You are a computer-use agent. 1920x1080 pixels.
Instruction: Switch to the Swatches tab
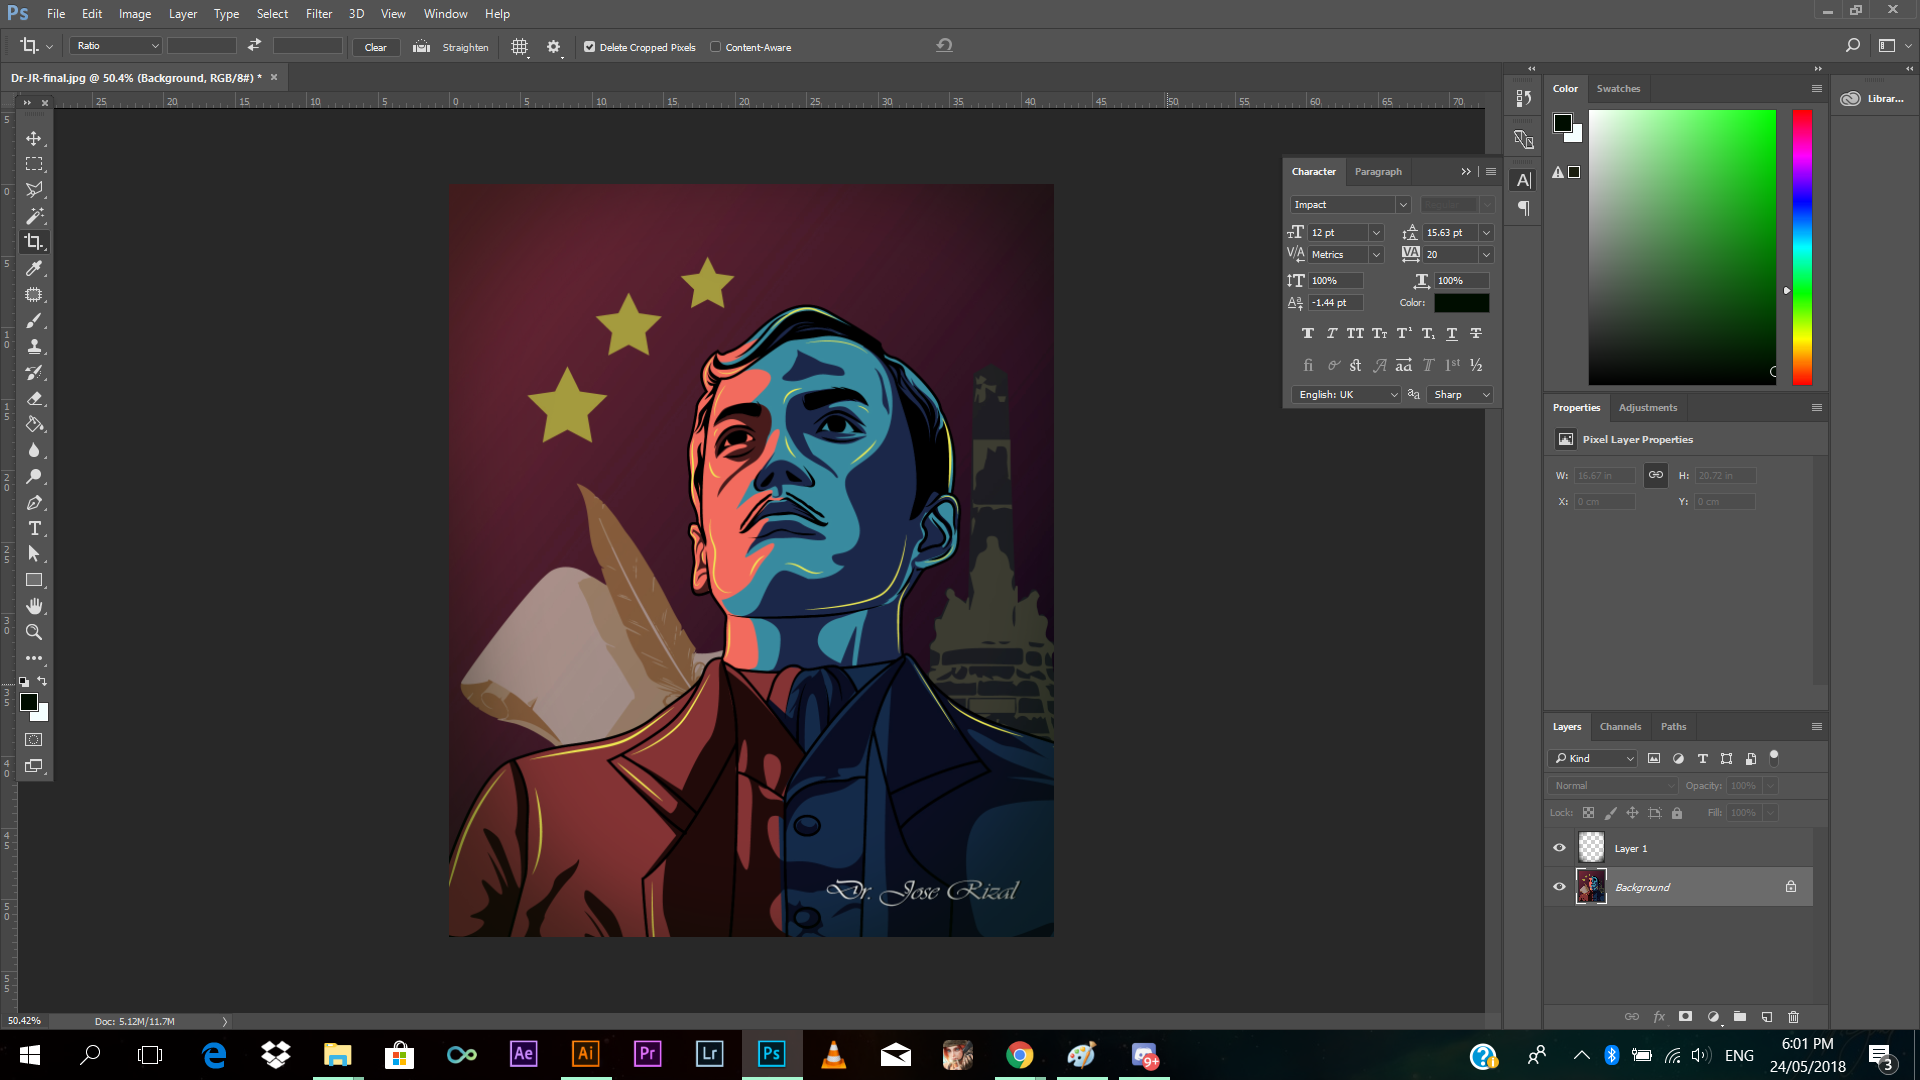coord(1618,89)
